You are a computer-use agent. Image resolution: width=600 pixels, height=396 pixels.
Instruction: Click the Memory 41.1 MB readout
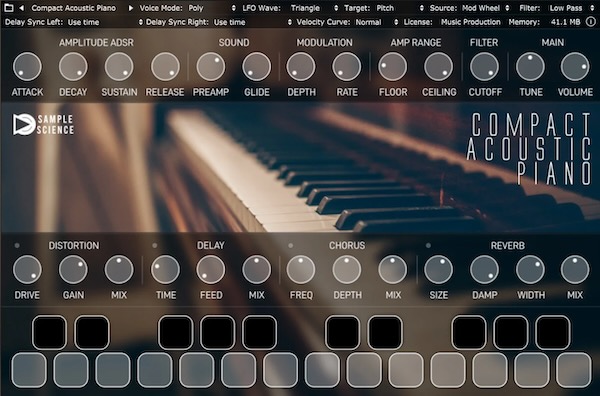(544, 22)
